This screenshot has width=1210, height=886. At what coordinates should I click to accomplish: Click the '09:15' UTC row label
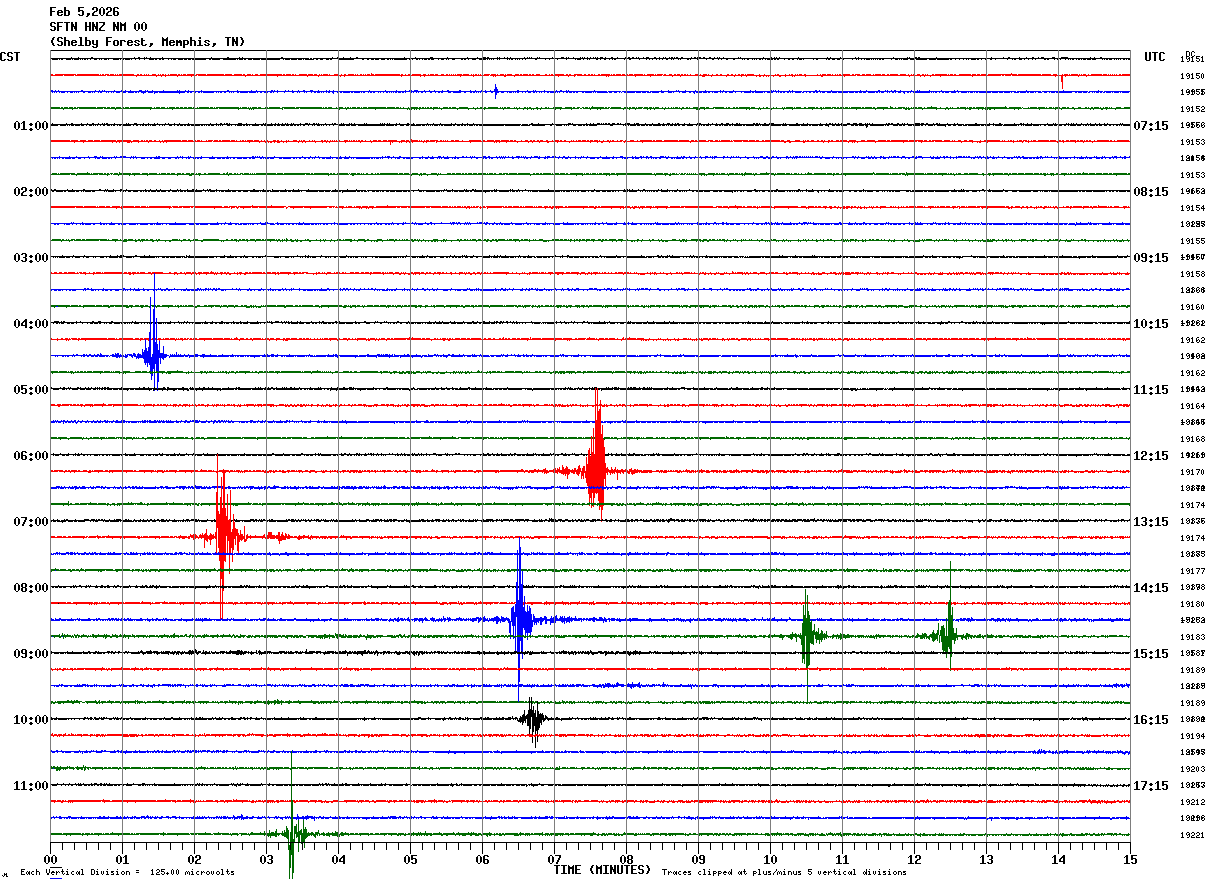click(1151, 258)
